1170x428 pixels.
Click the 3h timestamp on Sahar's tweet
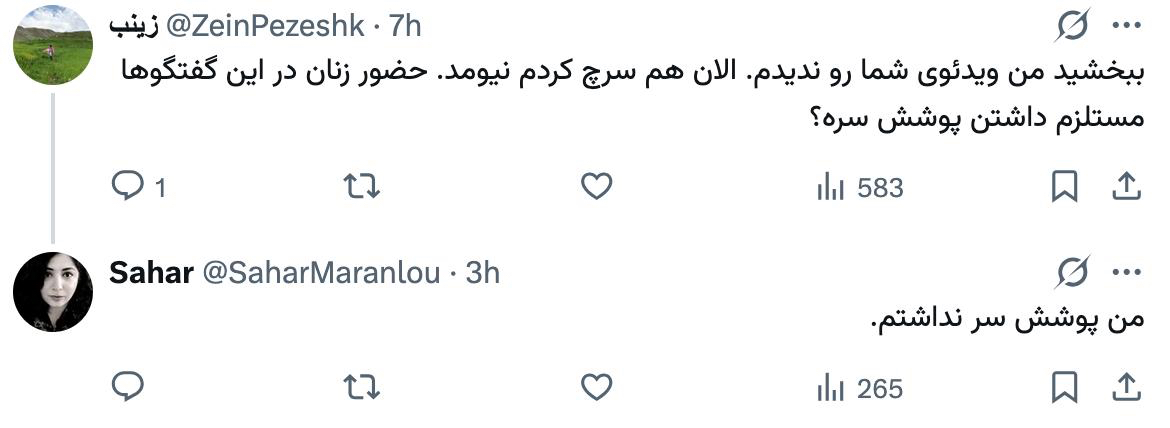point(483,272)
